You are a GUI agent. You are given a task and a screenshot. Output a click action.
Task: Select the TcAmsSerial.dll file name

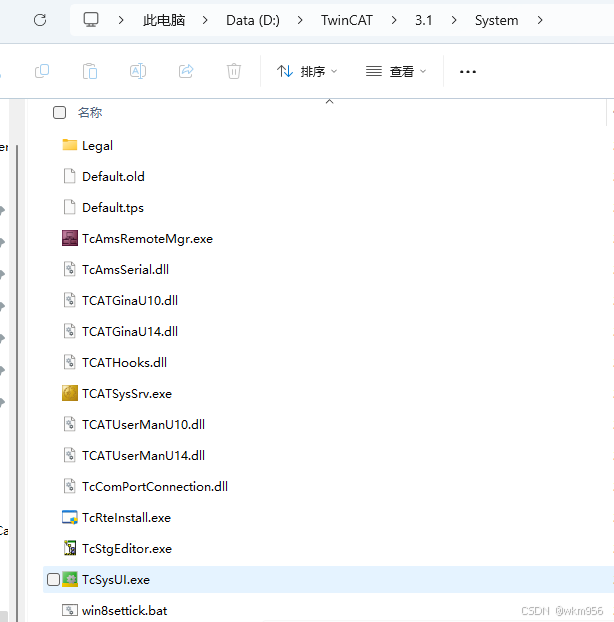click(125, 270)
